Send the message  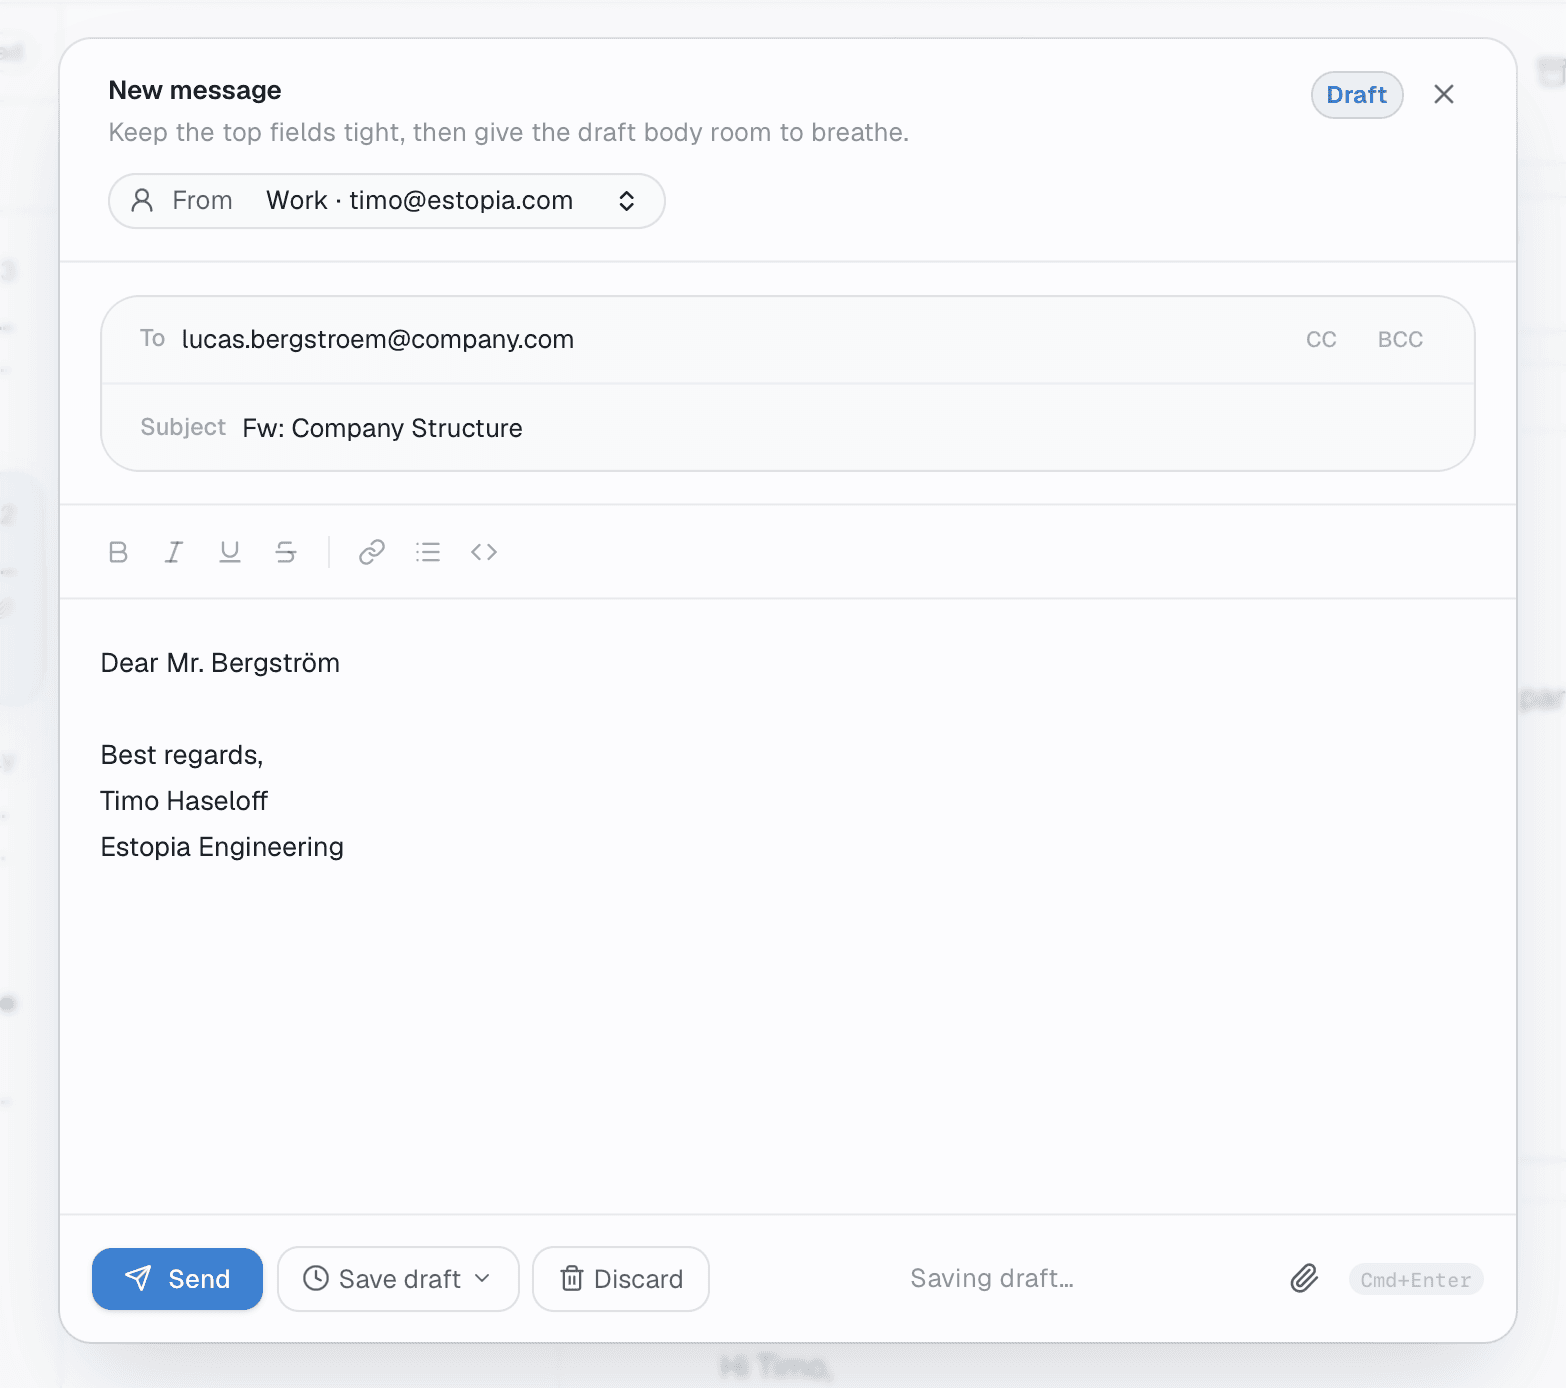click(x=177, y=1278)
